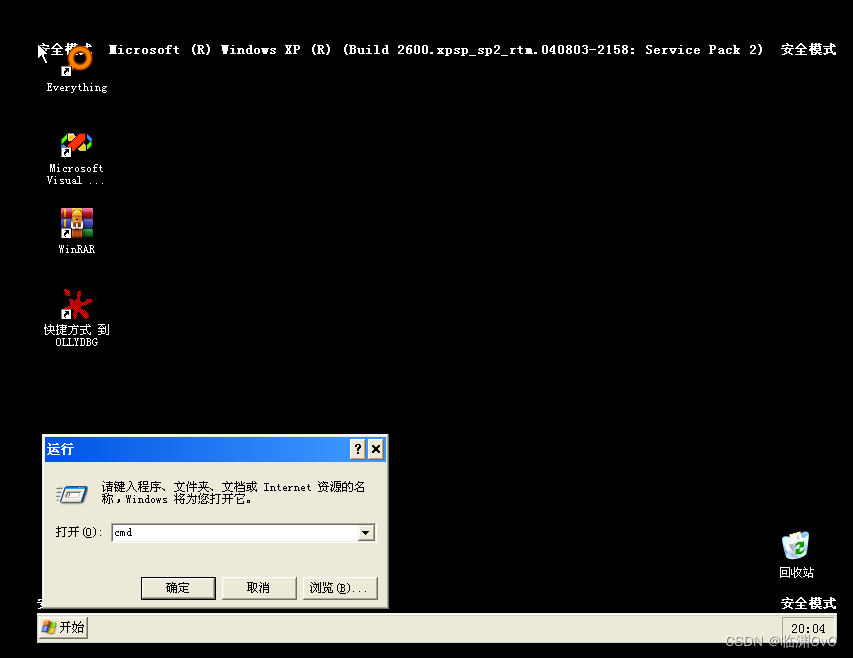Select the WinRAR label text

click(77, 250)
